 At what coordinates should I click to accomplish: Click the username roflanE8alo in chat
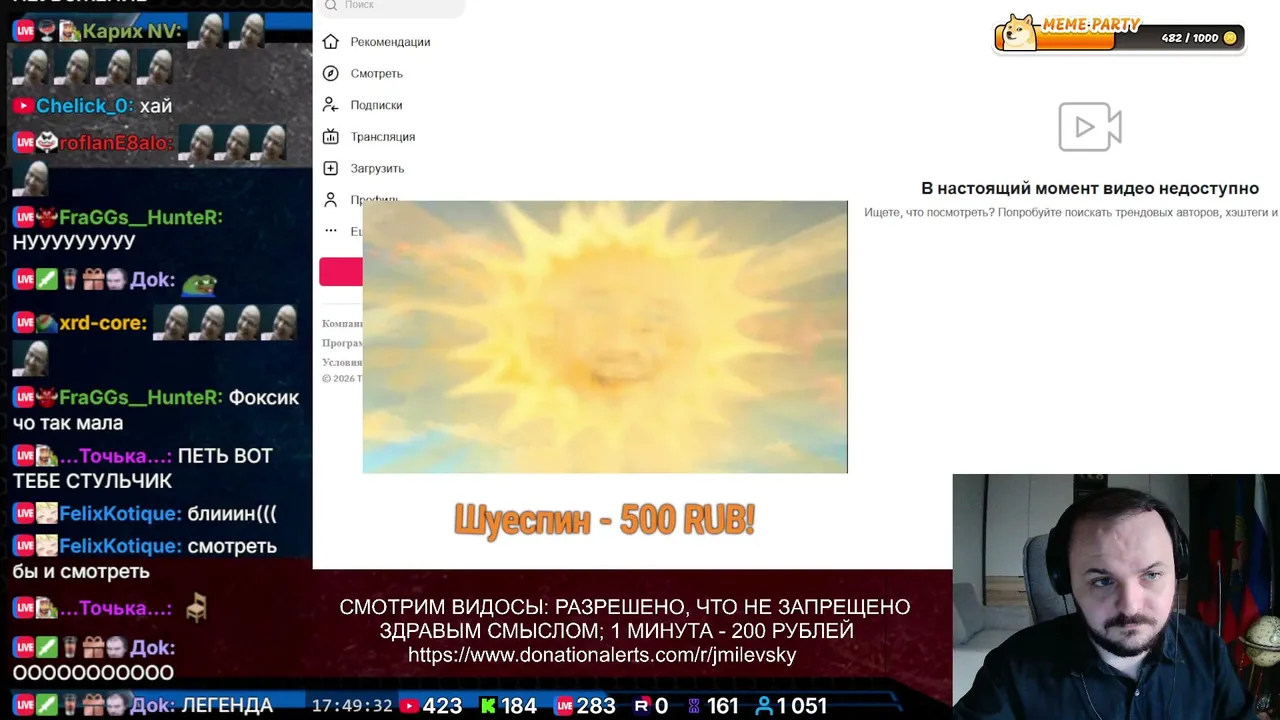[x=115, y=143]
